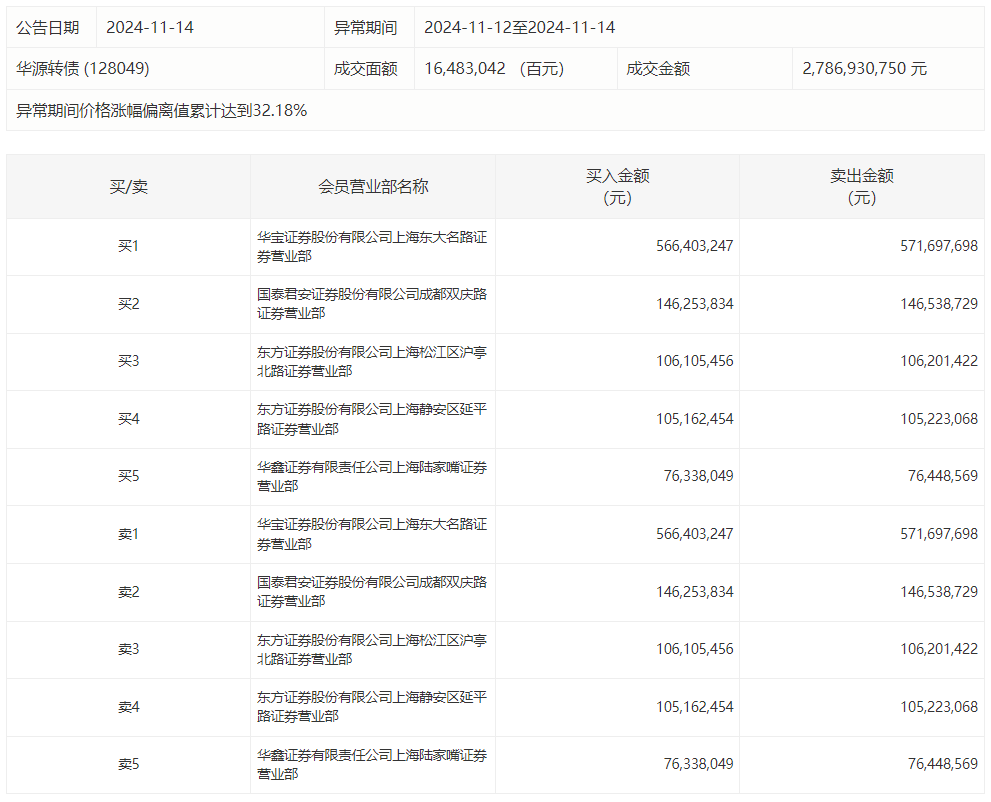
Task: Select sell amount 105,223,068 in the 卖4 row
Action: pos(939,708)
